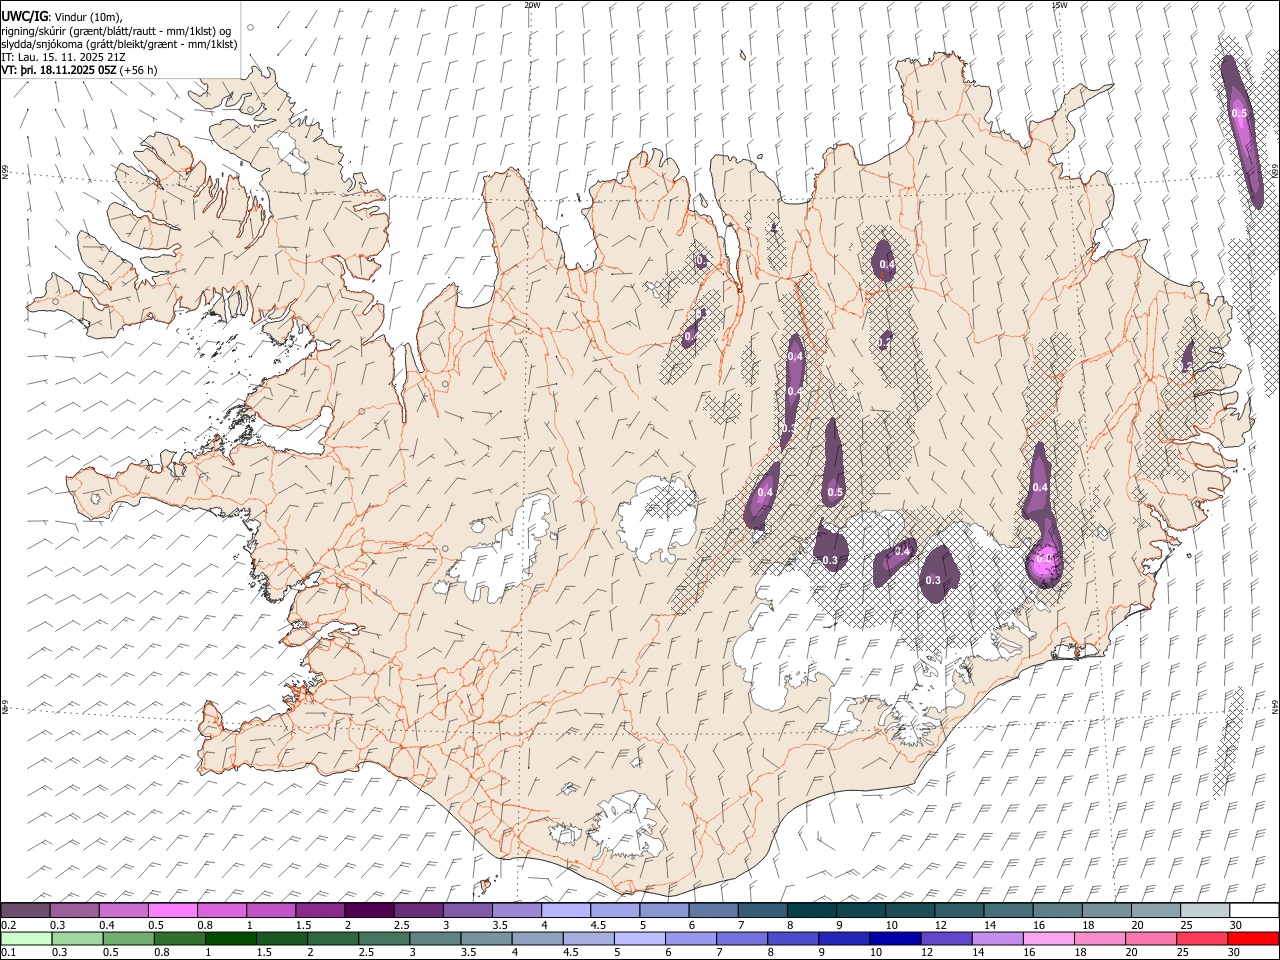Select the grey-green 3 swatch, lower legend row
Viewport: 1280px width, 960px height.
[435, 938]
